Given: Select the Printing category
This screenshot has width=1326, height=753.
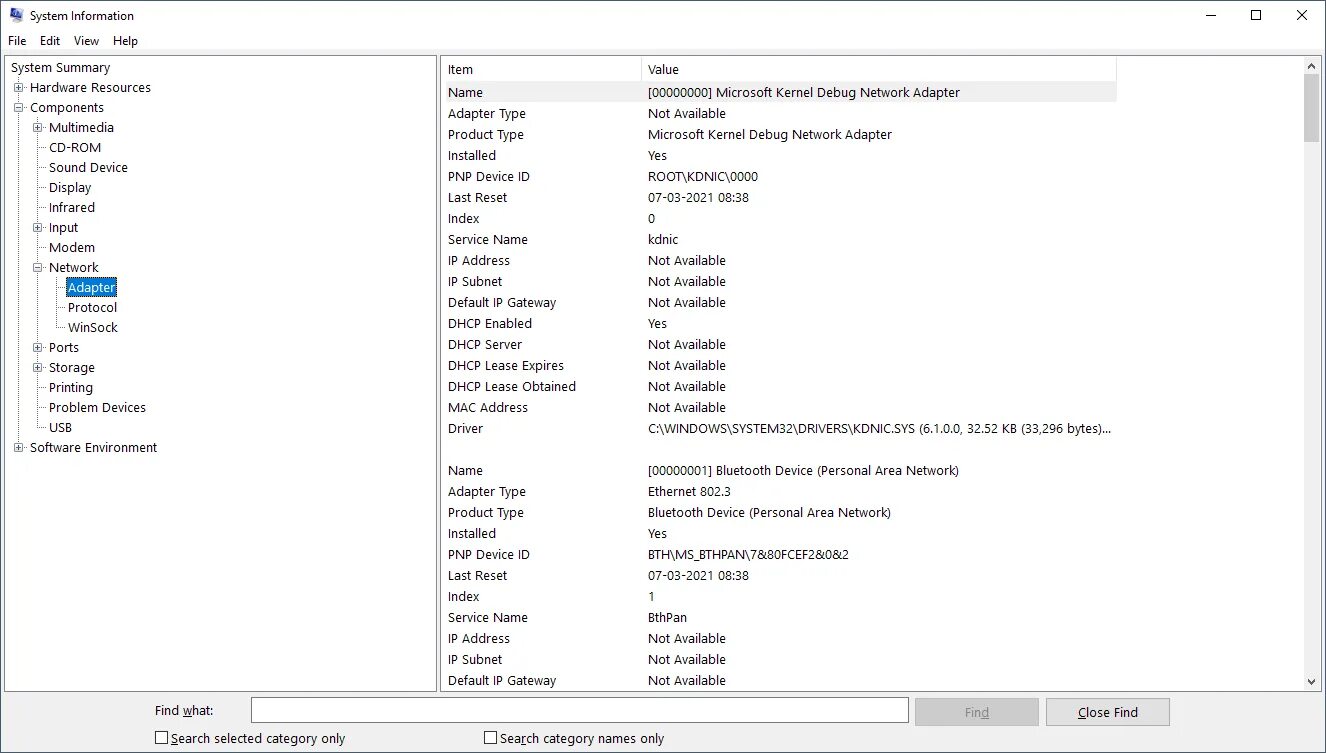Looking at the screenshot, I should point(71,388).
